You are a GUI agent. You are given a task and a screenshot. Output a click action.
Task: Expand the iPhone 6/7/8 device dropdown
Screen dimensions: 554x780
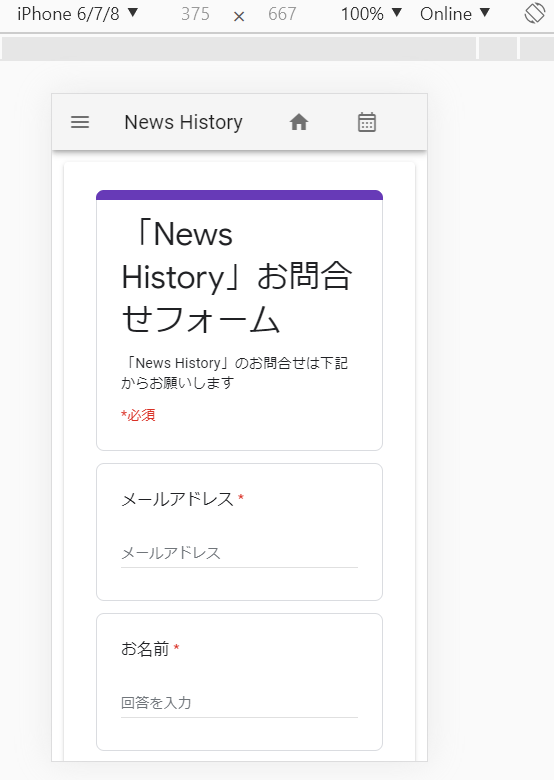click(x=77, y=13)
